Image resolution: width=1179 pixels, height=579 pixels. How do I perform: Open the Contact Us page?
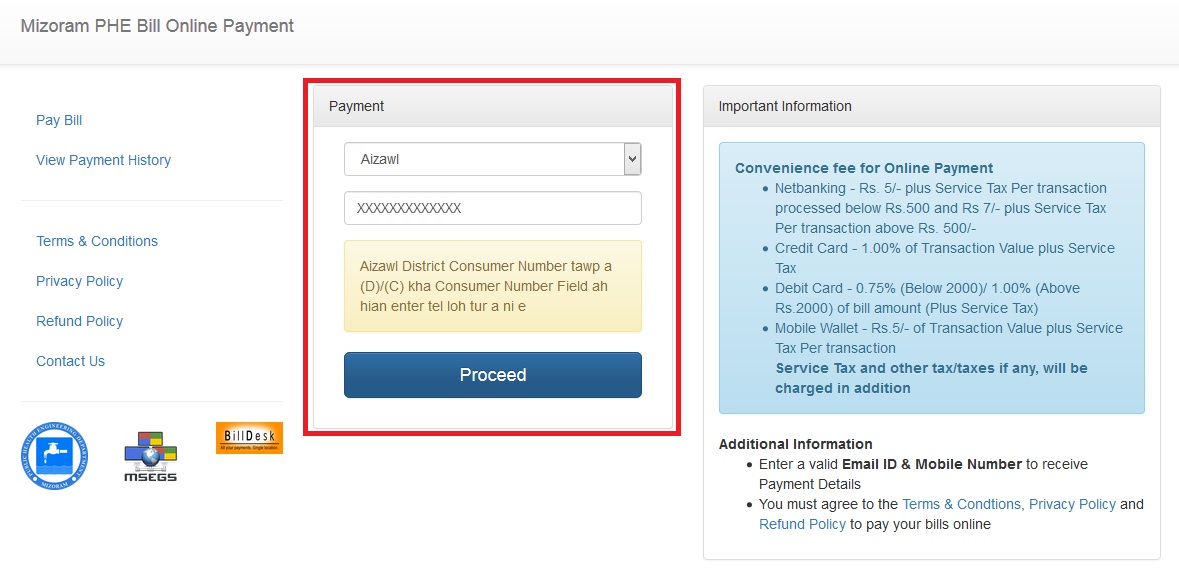tap(70, 361)
